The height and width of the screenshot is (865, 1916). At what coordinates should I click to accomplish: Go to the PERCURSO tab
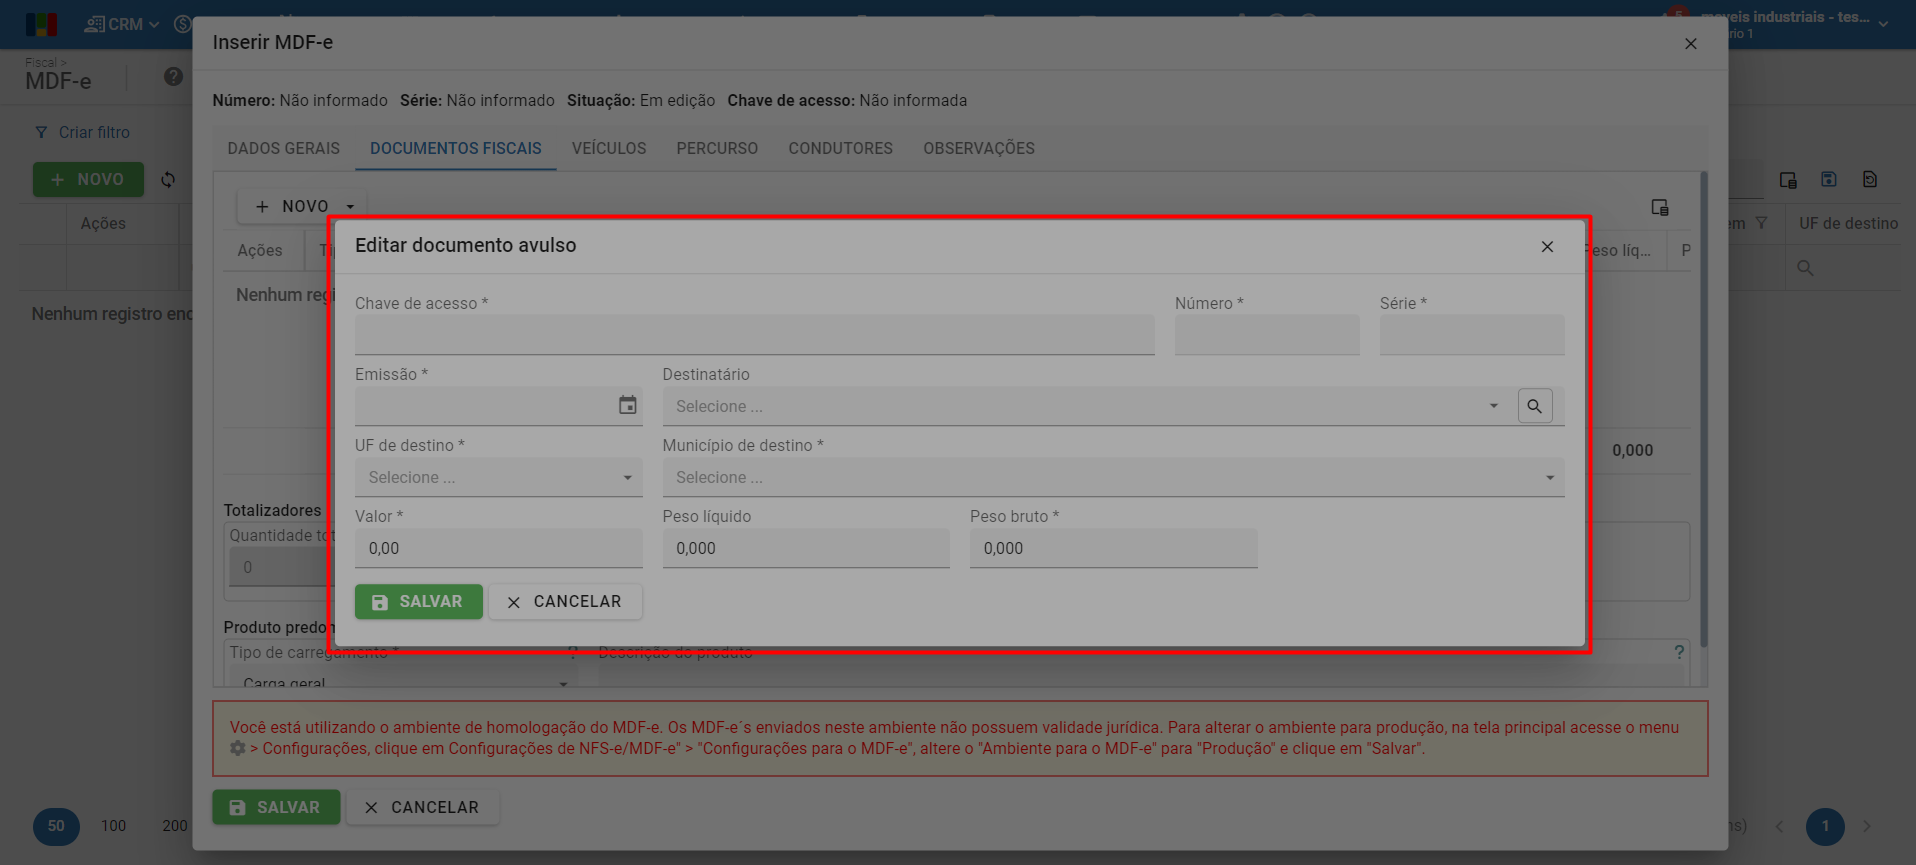(x=717, y=148)
